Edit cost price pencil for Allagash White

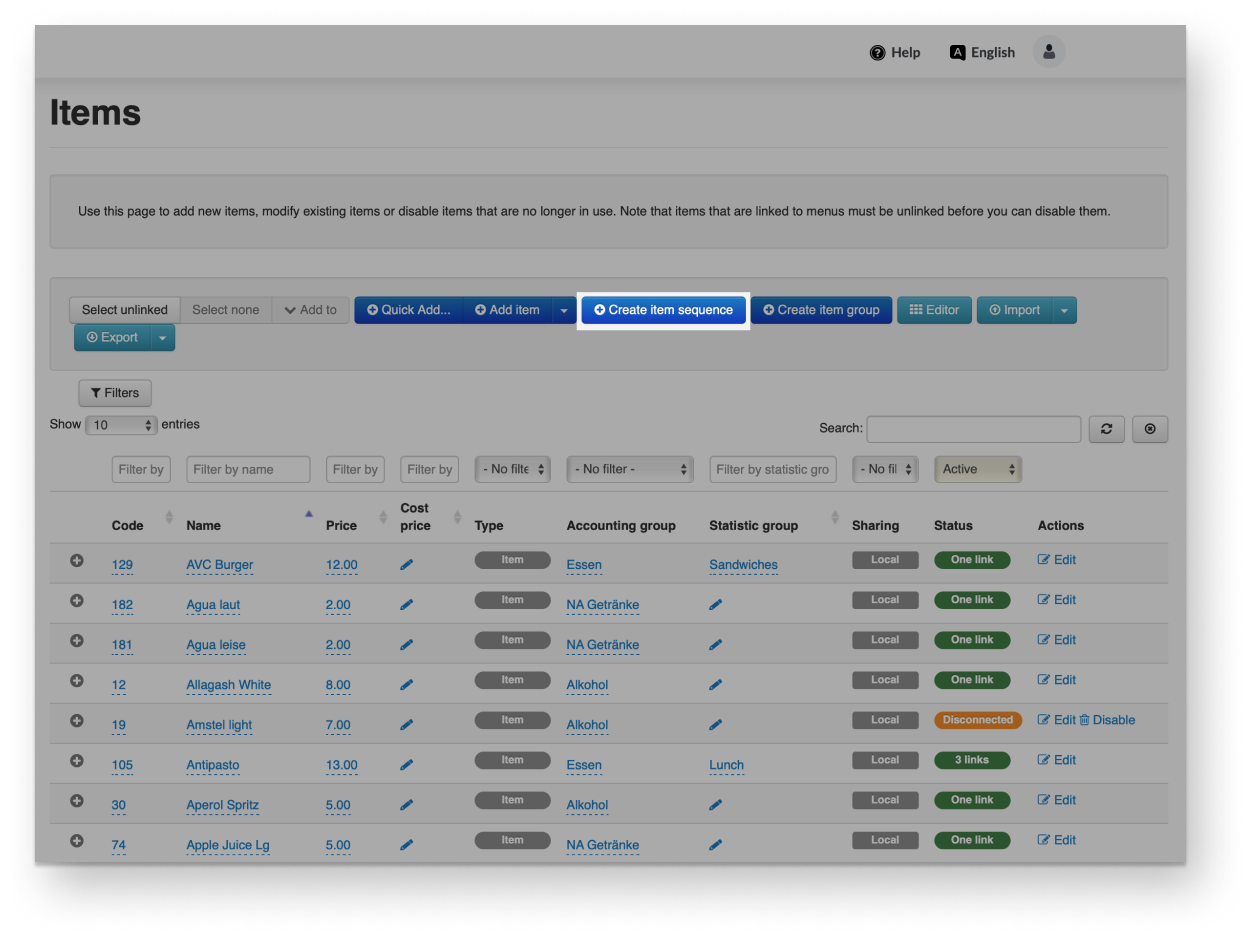(406, 685)
